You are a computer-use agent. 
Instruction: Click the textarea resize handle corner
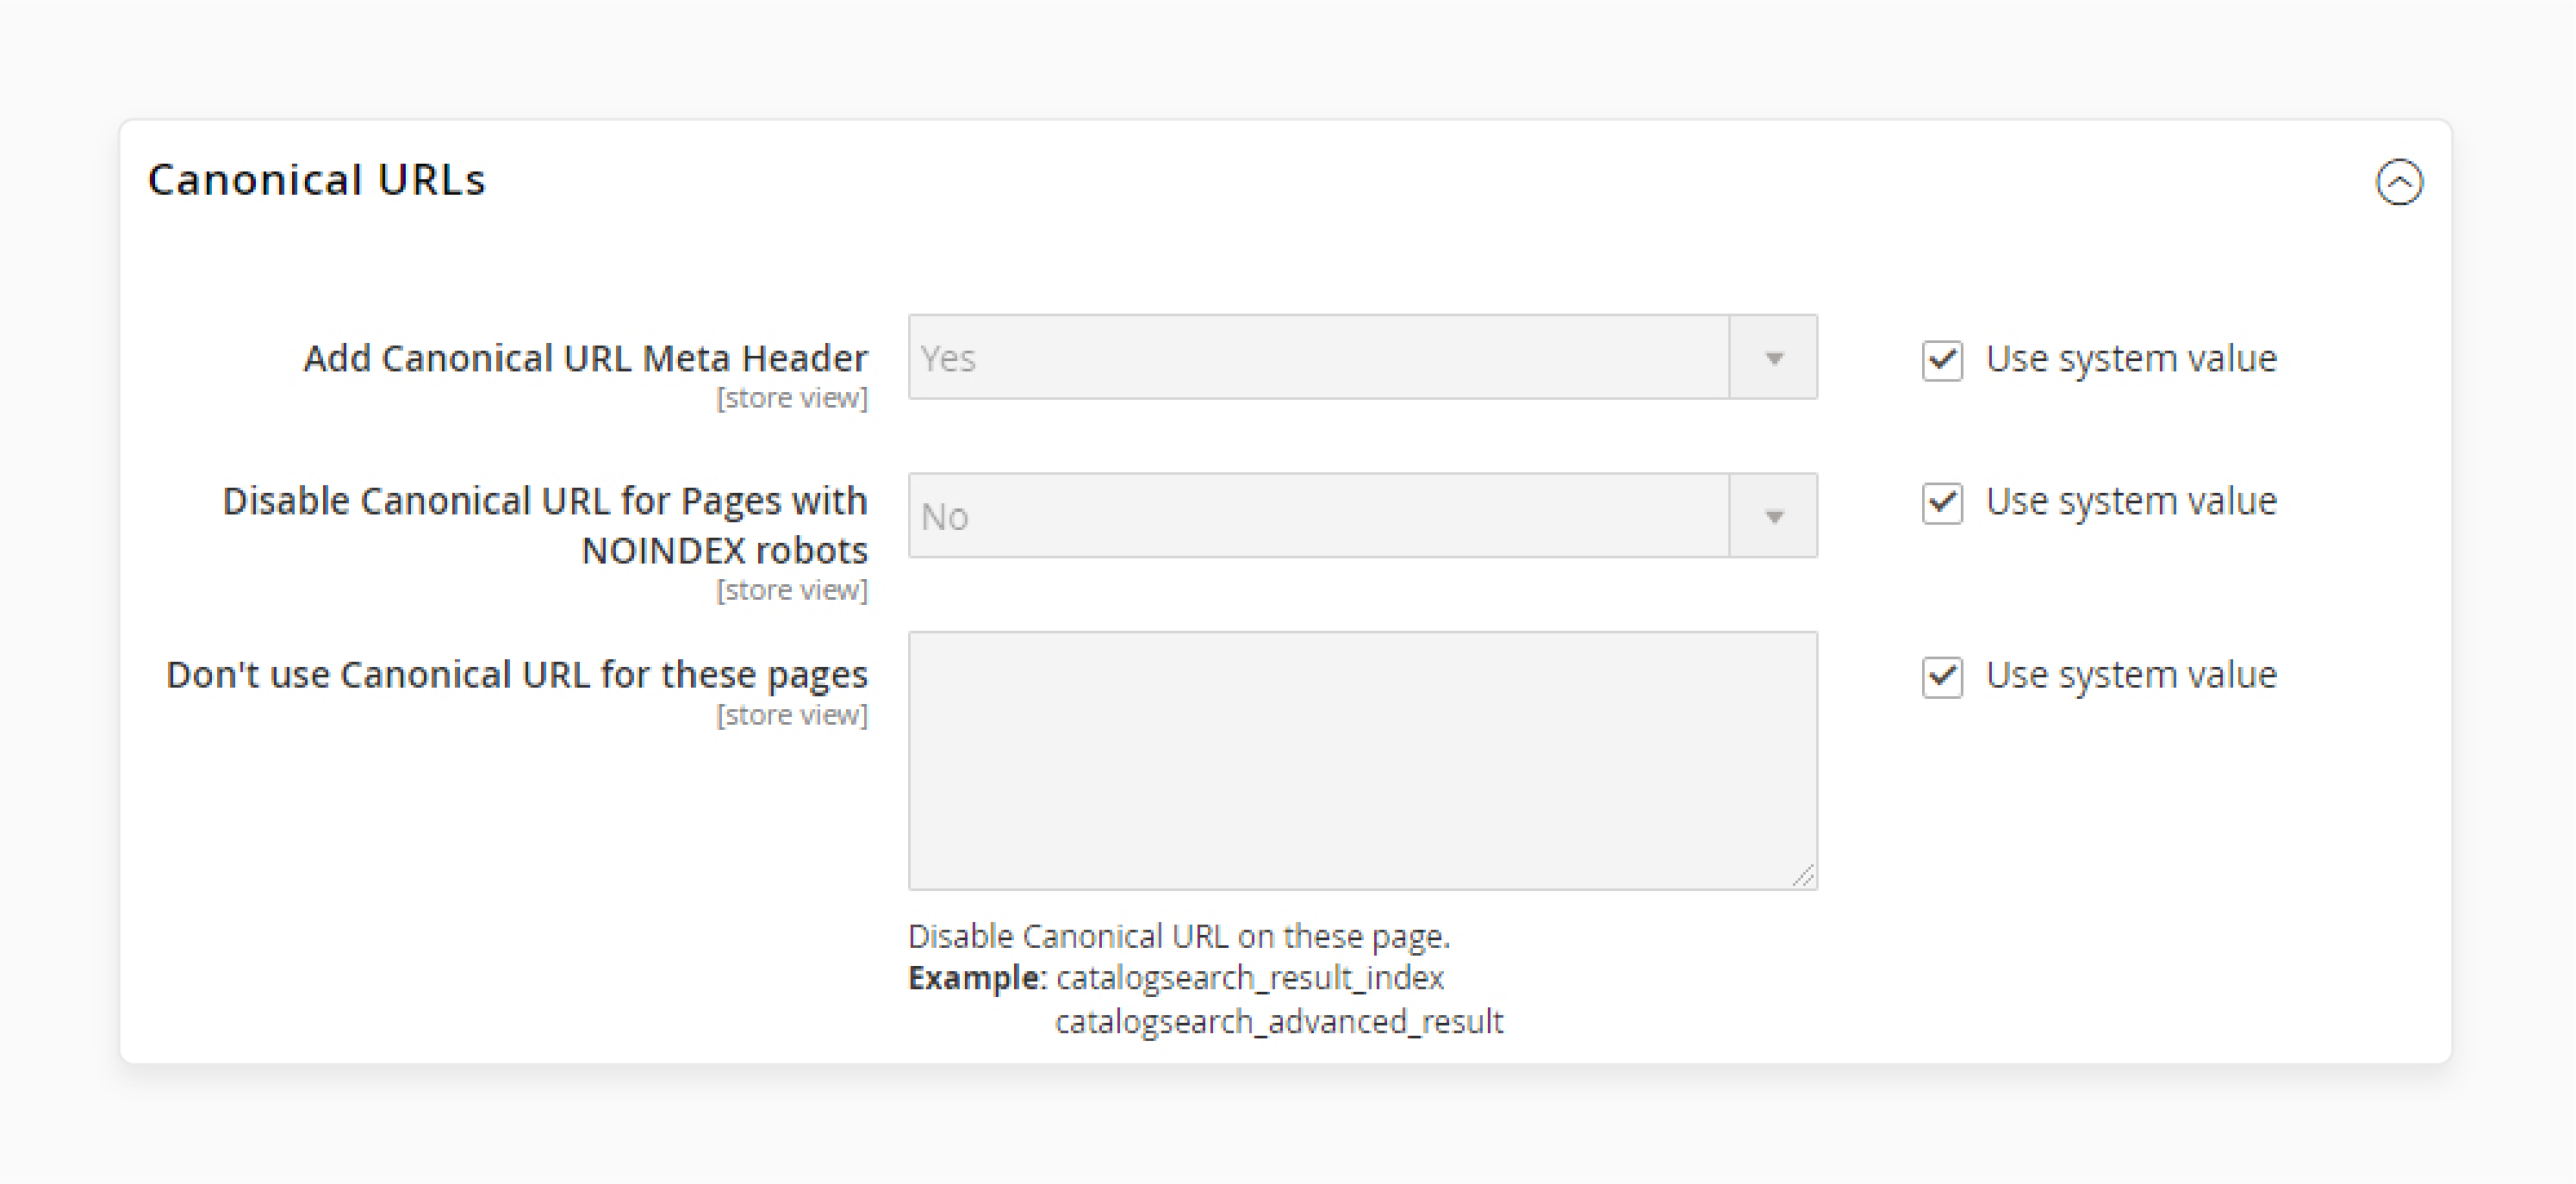point(1803,876)
